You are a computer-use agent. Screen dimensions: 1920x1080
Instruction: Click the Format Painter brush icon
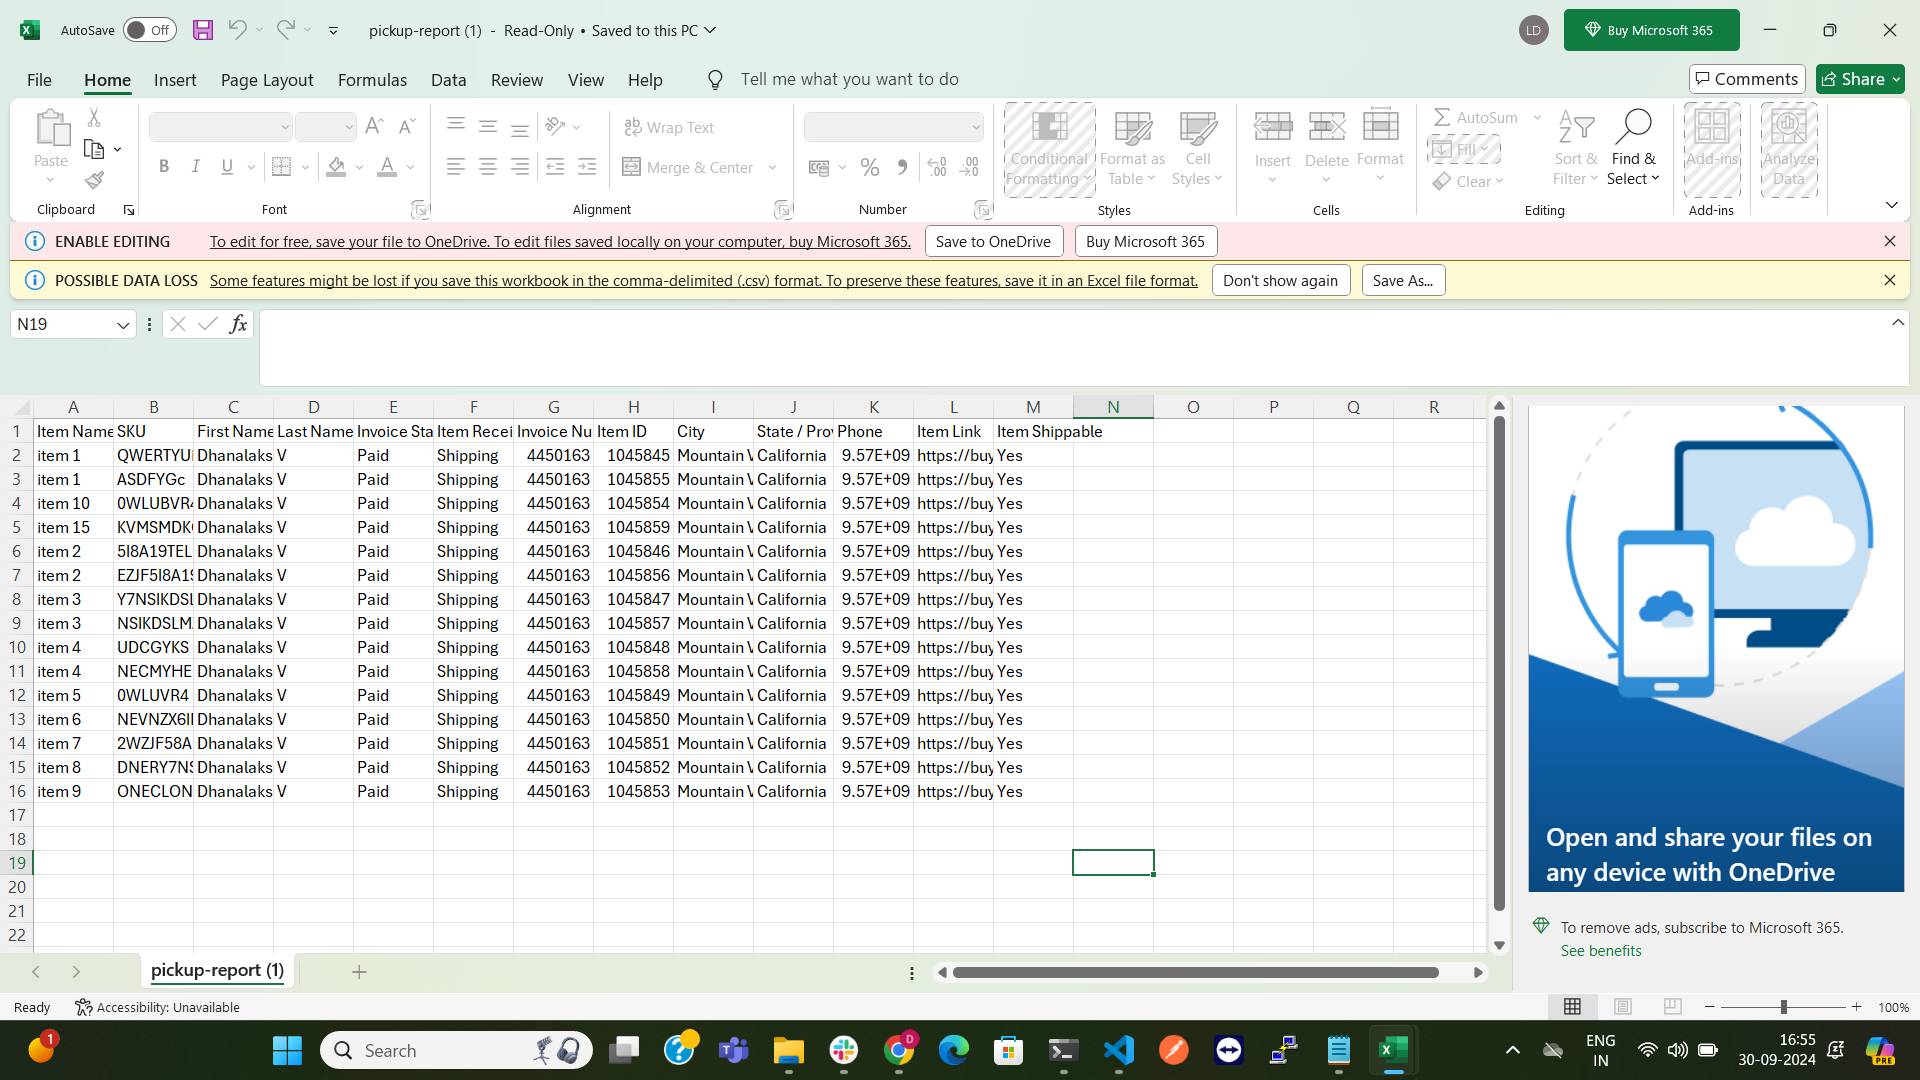94,180
